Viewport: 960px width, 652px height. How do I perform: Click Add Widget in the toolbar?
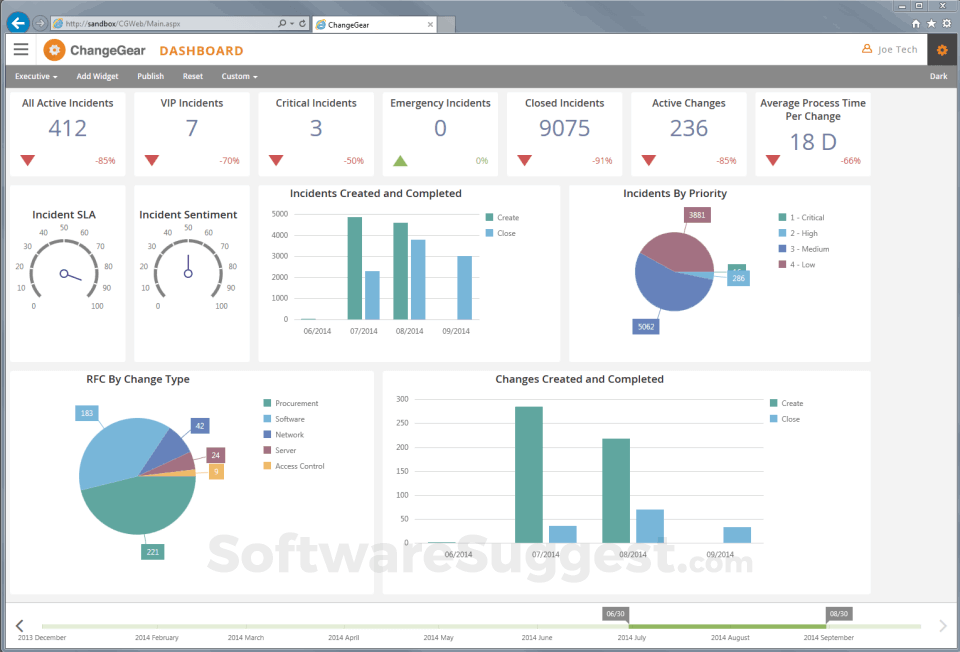97,76
